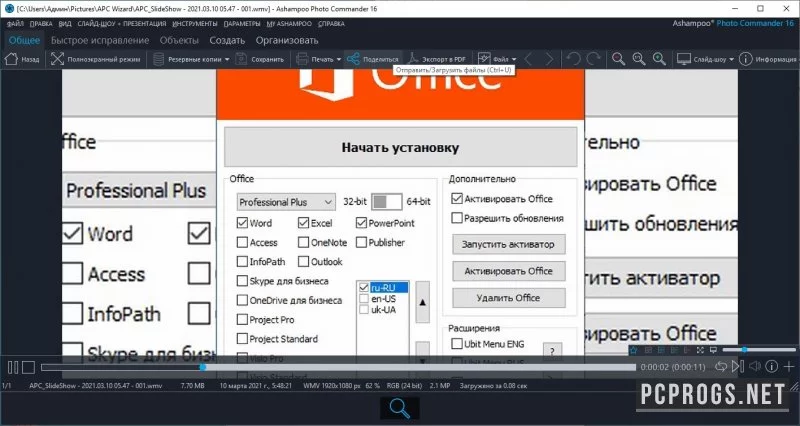Image resolution: width=800 pixels, height=426 pixels.
Task: Go back with the Назад home icon
Action: click(11, 59)
